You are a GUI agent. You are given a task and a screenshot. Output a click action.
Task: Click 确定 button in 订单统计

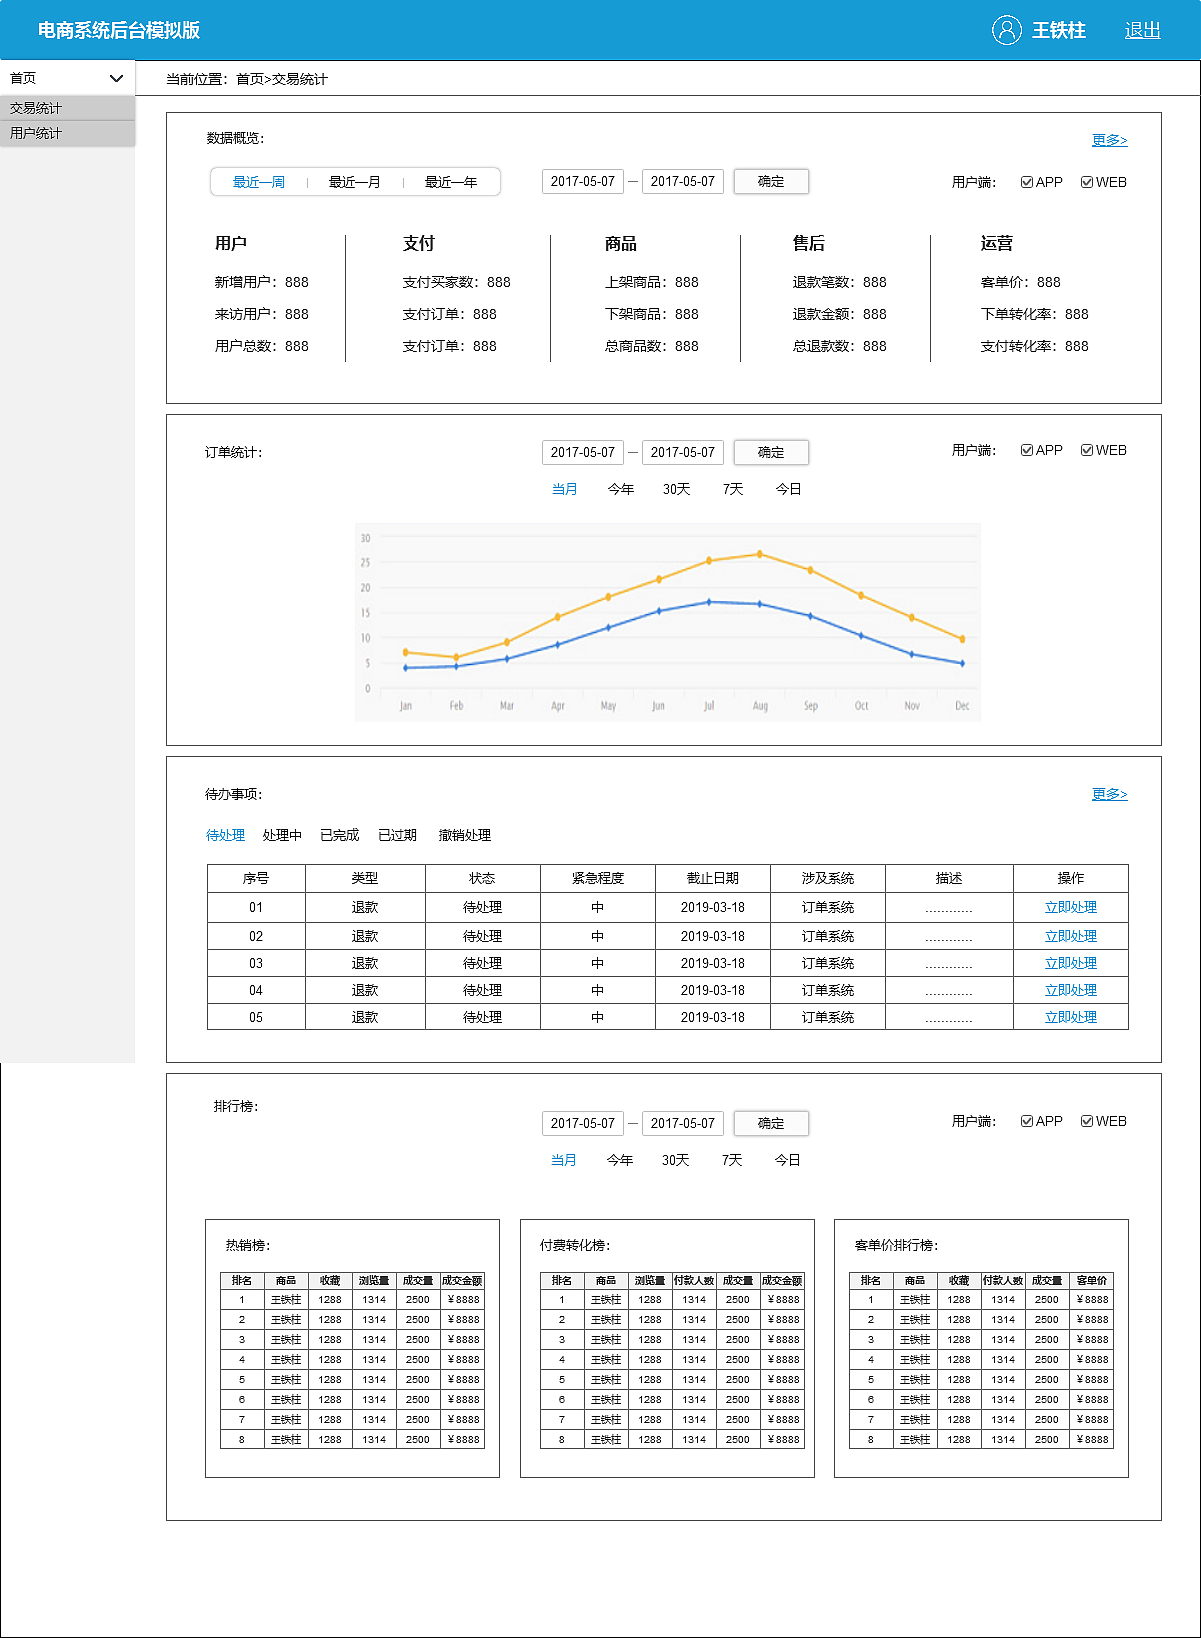771,452
